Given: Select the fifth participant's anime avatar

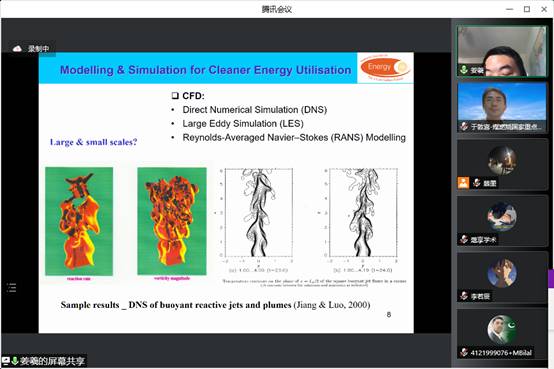Looking at the screenshot, I should tap(502, 273).
